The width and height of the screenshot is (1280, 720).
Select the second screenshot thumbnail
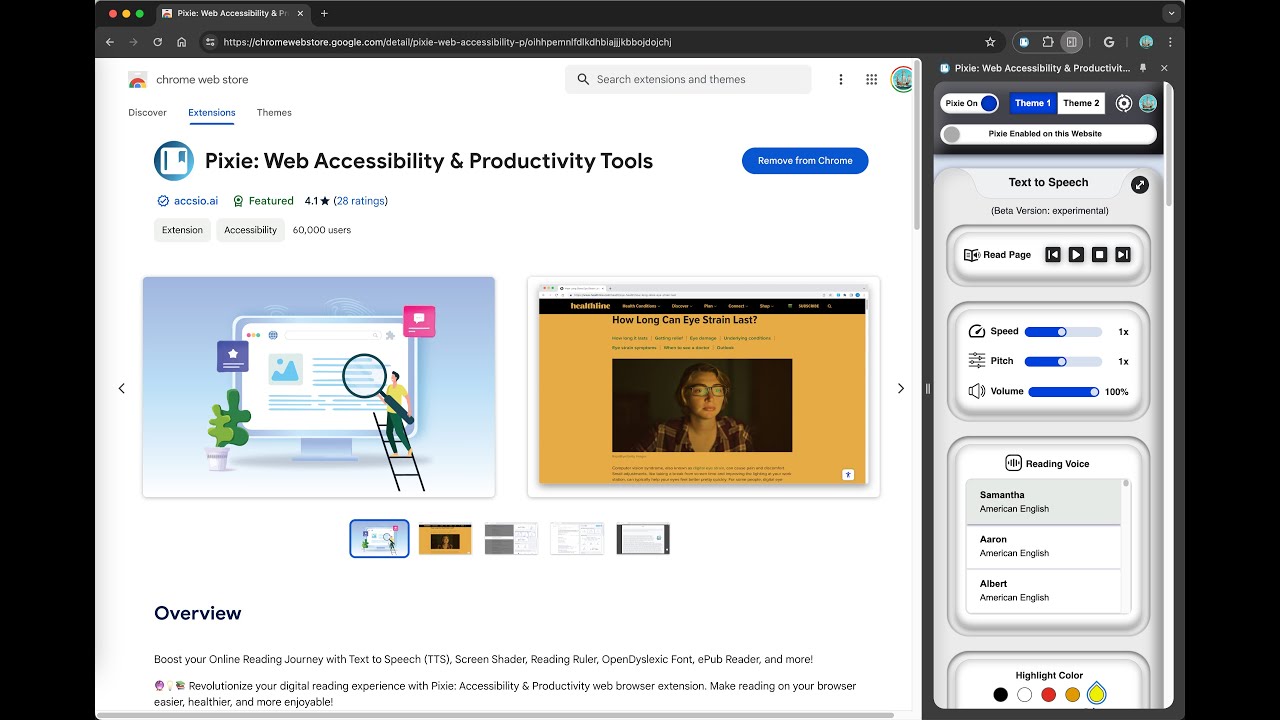[x=445, y=539]
